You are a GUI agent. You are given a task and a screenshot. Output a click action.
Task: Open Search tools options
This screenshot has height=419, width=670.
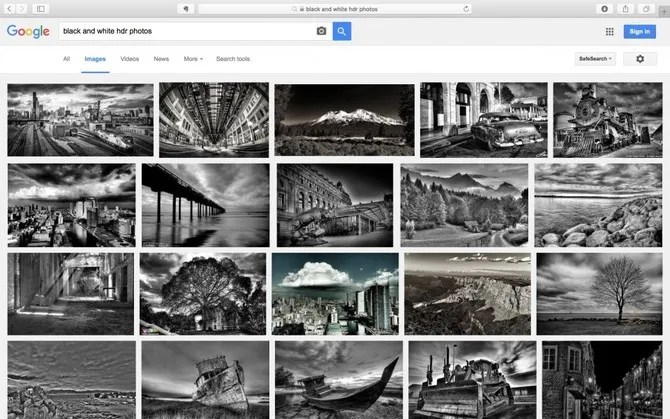pos(233,59)
